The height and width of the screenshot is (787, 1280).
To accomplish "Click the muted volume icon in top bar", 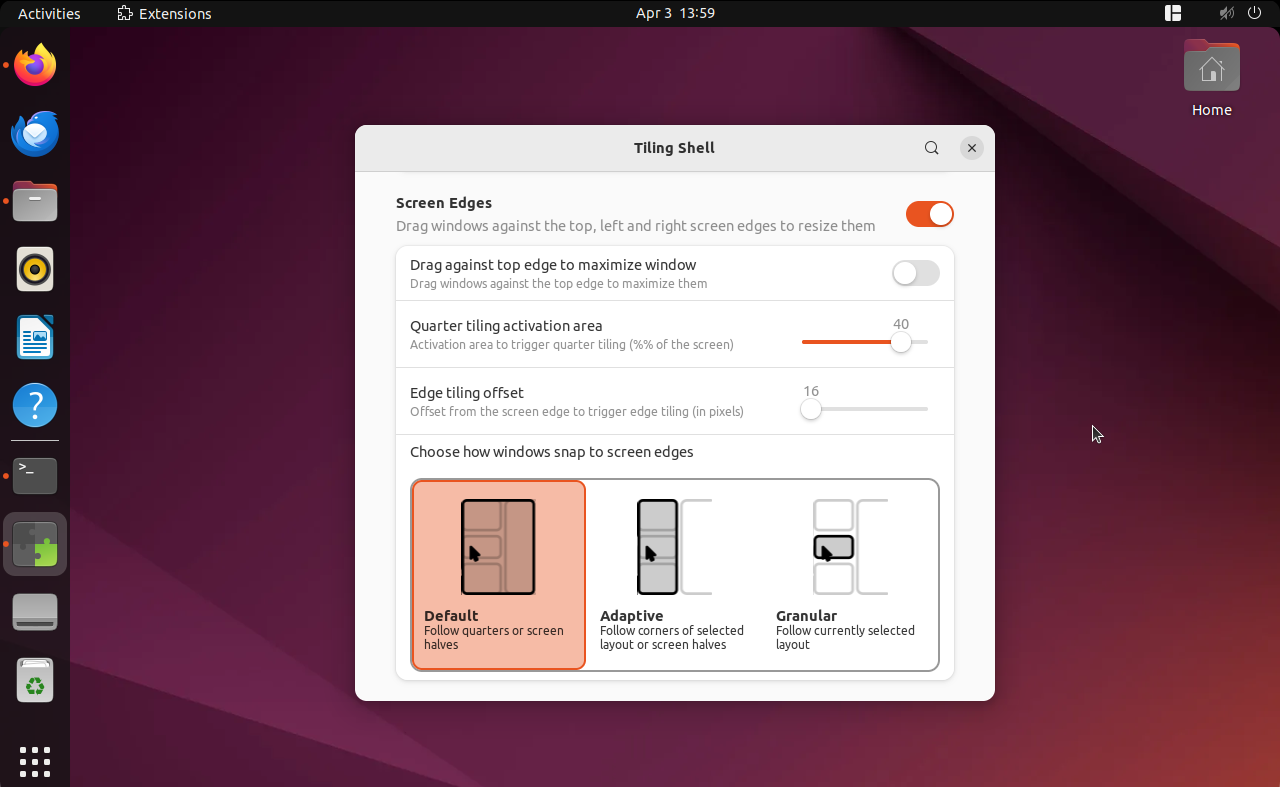I will coord(1227,13).
